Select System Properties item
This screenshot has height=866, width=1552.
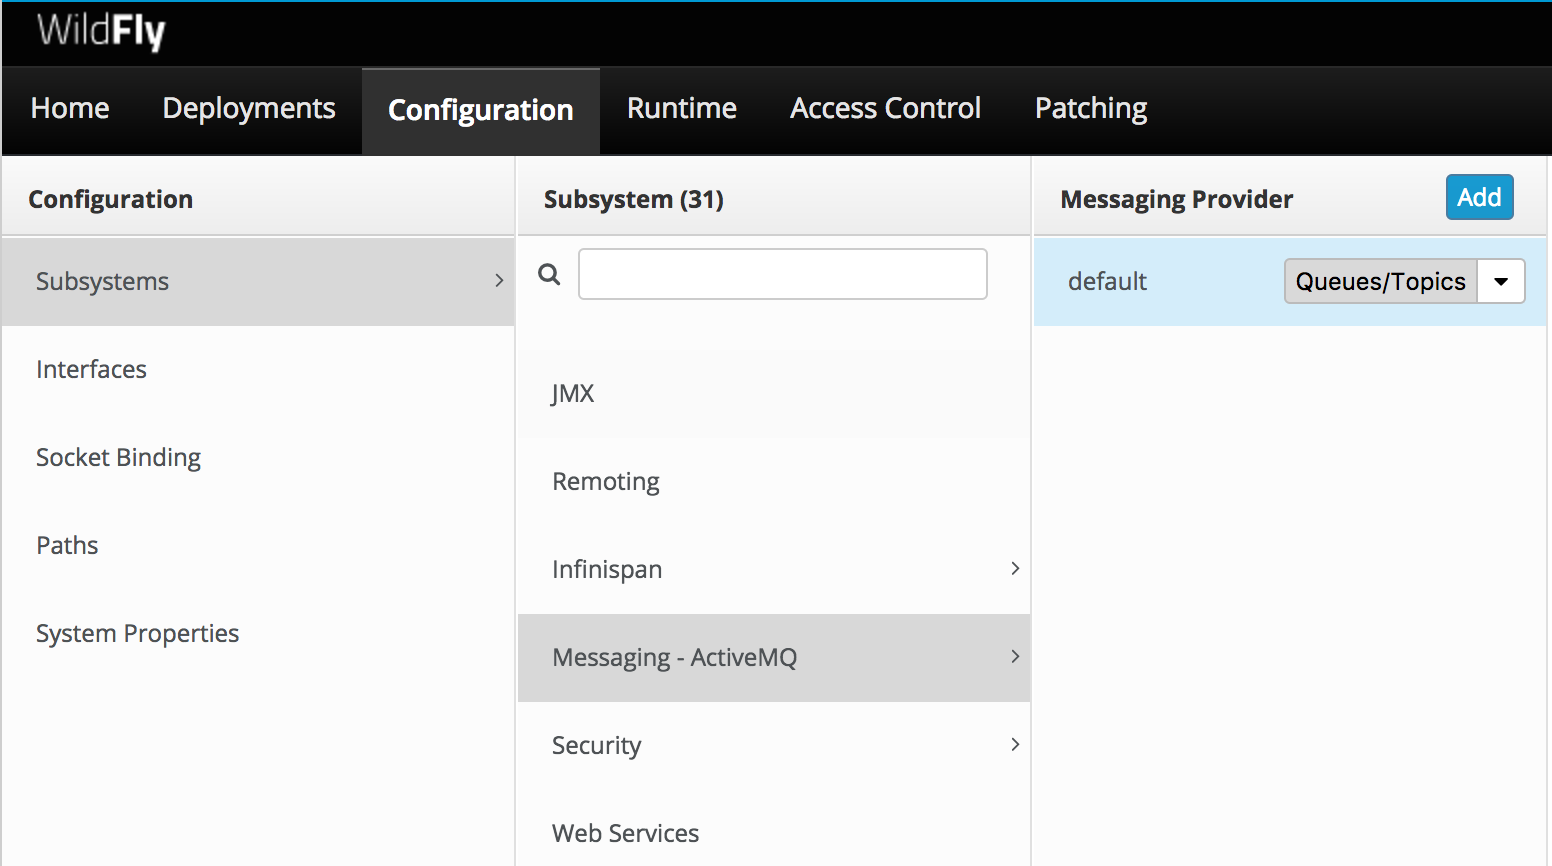tap(258, 633)
